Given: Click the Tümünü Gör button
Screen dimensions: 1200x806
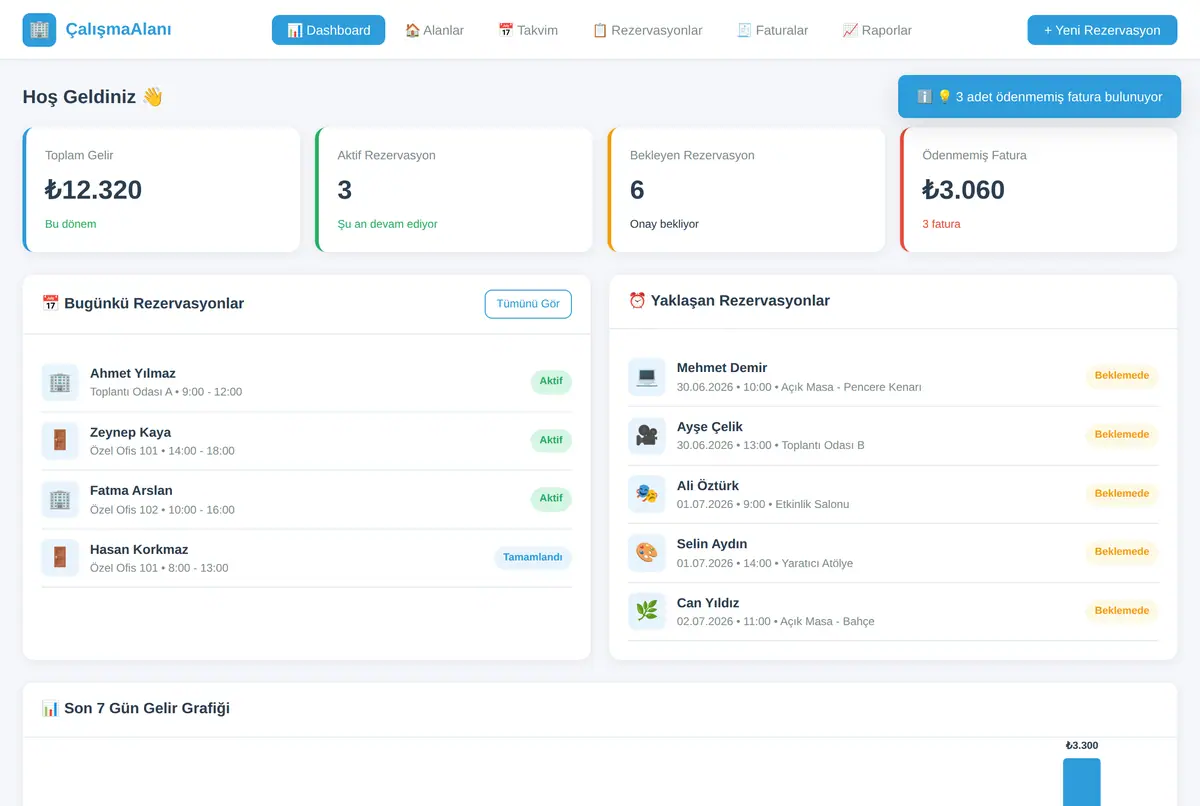Looking at the screenshot, I should coord(528,304).
